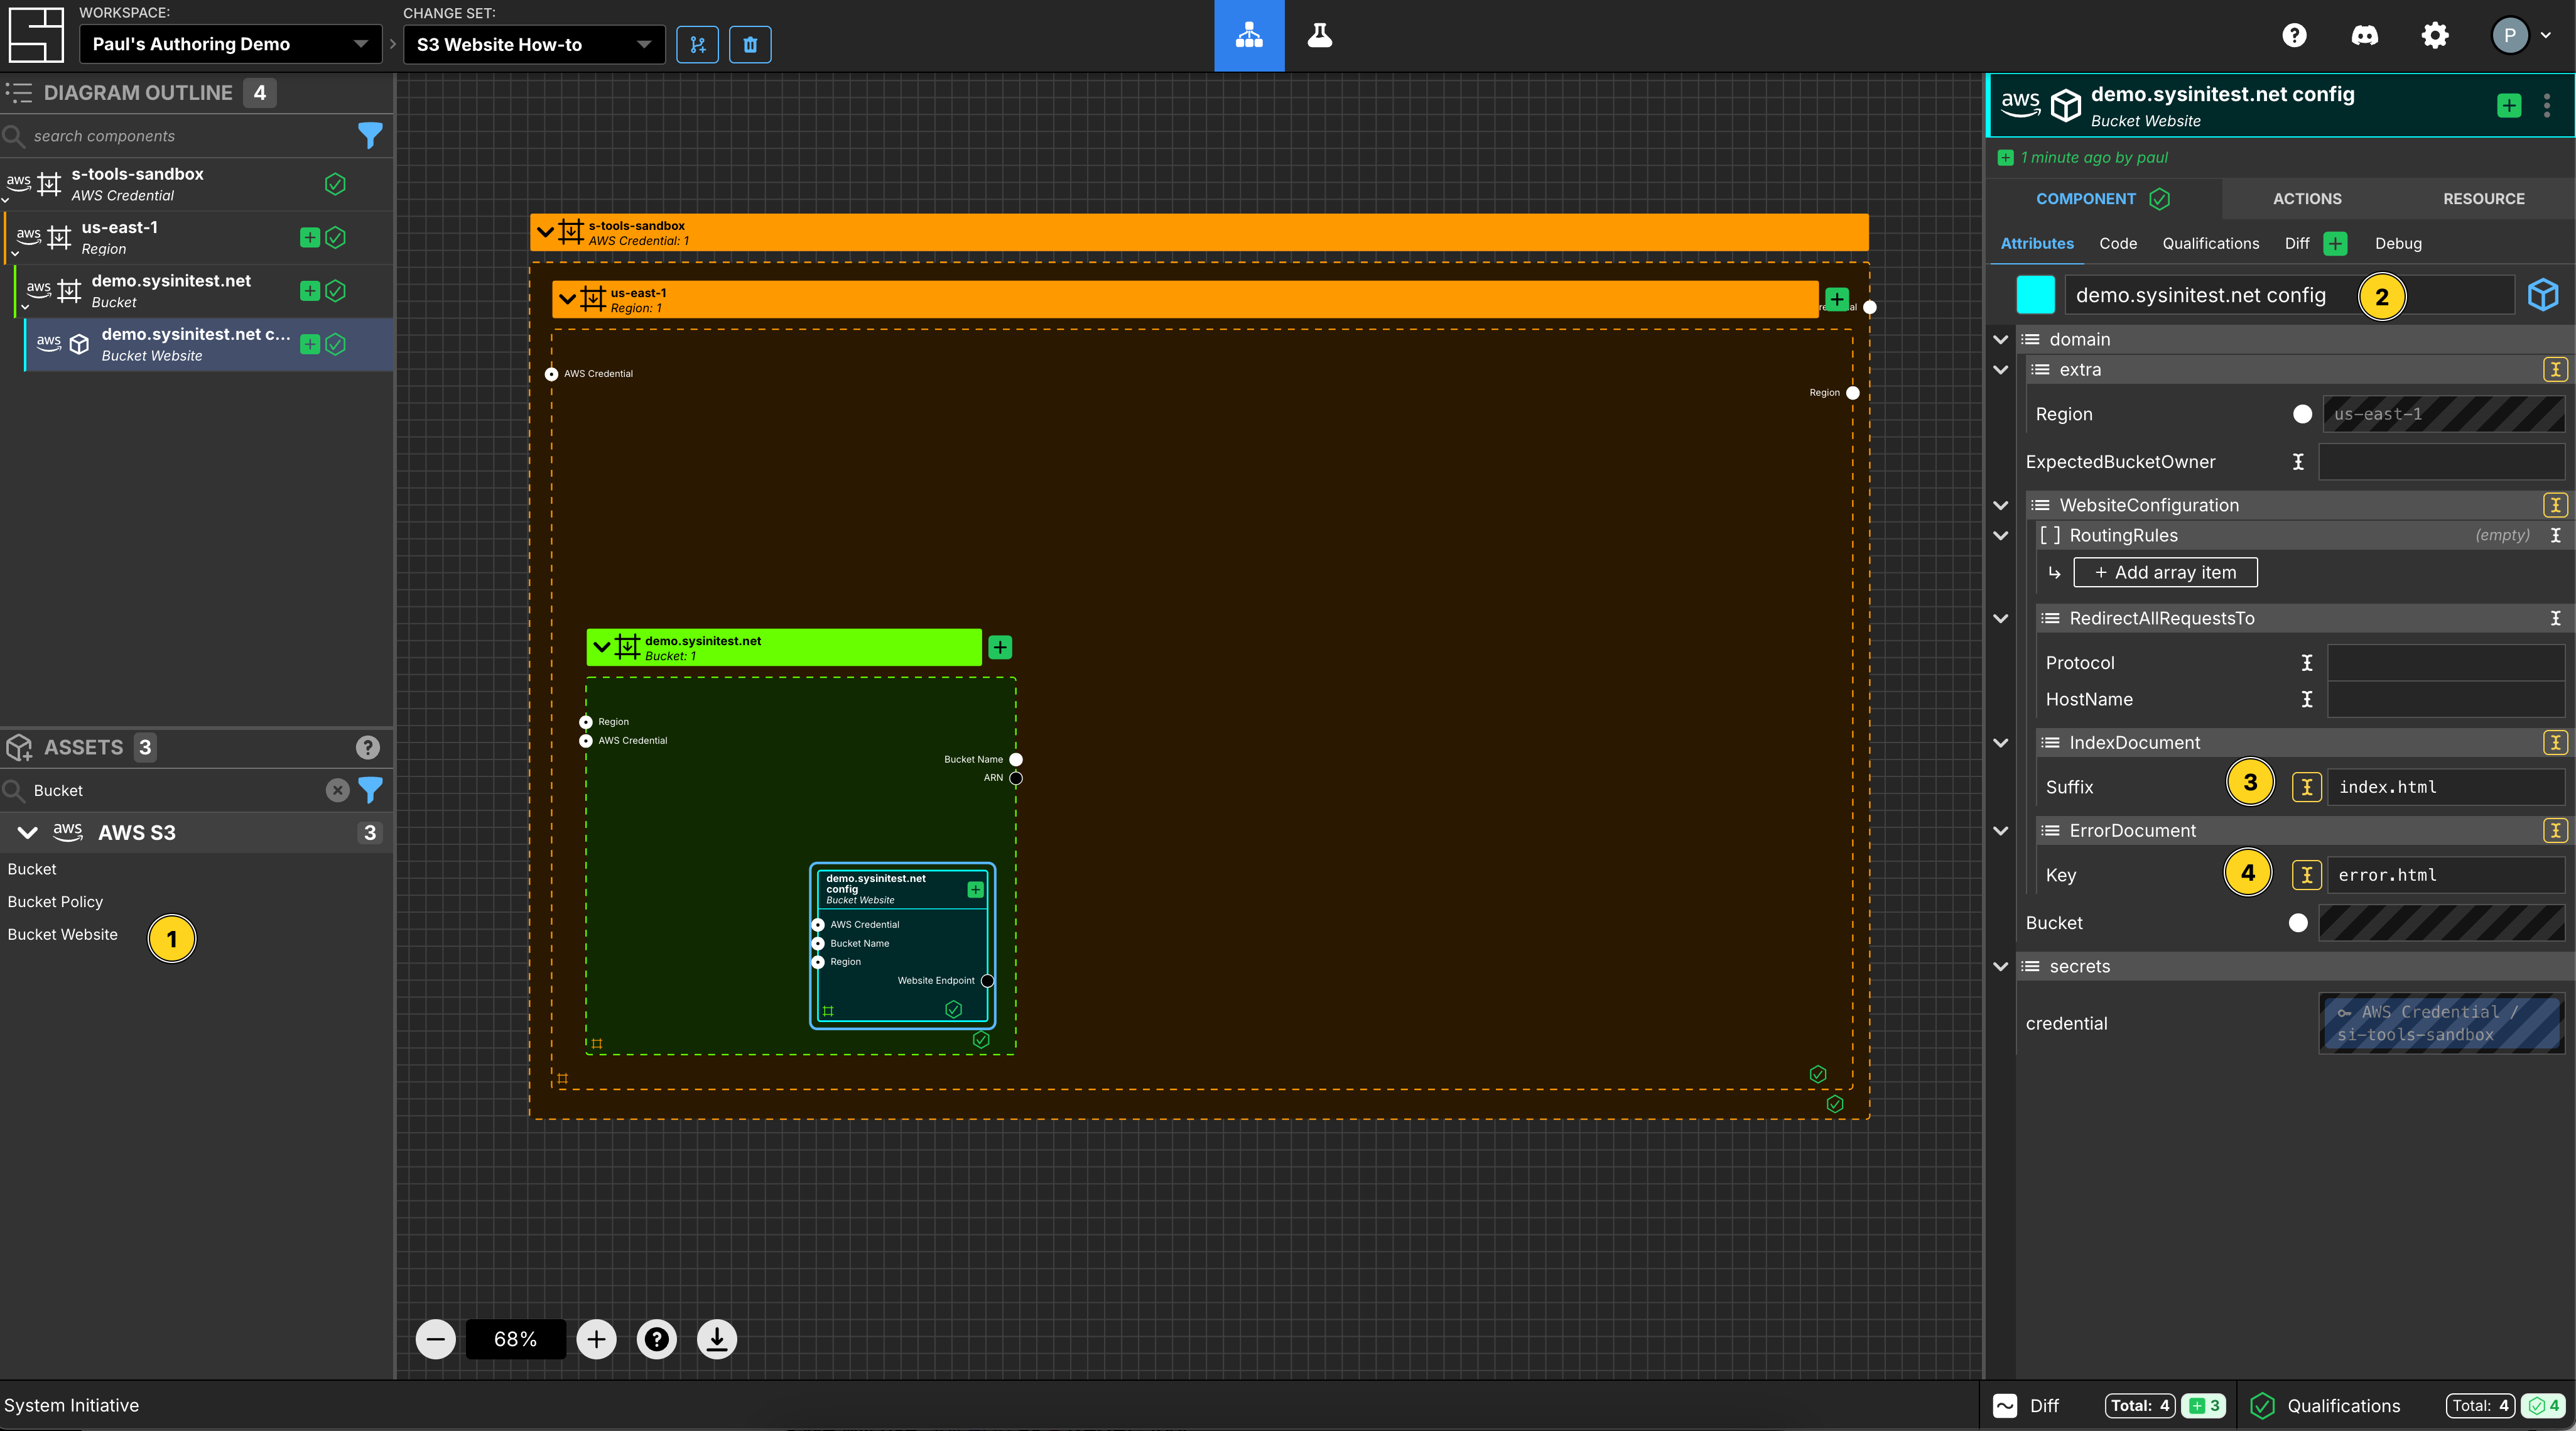Click the qualification check on s-tools-sandbox row
This screenshot has height=1431, width=2576.
click(x=335, y=184)
